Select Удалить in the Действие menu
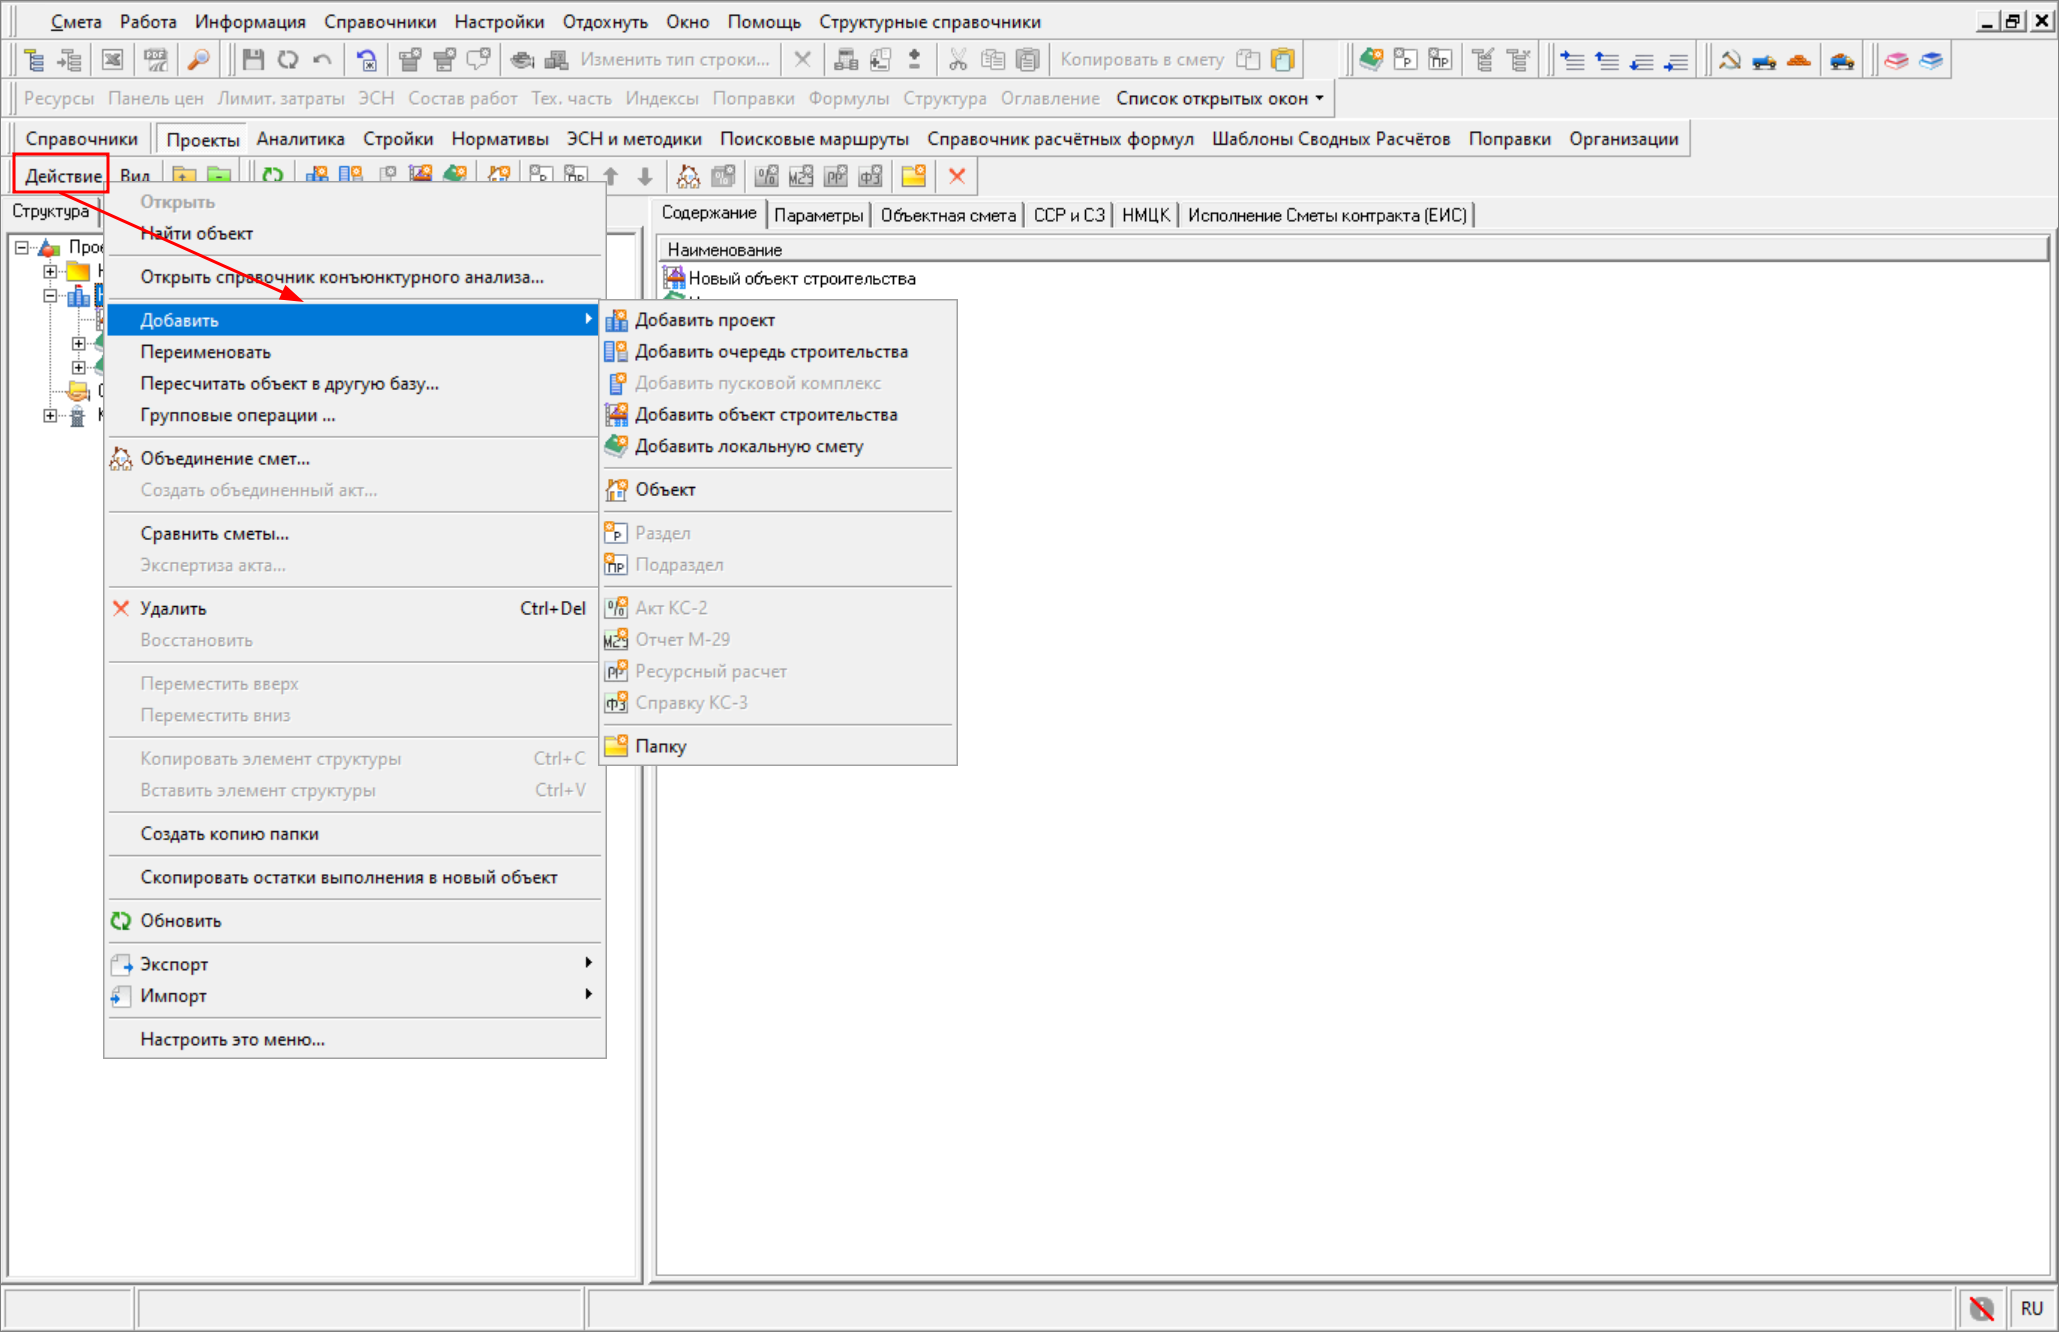This screenshot has width=2059, height=1332. 355,608
